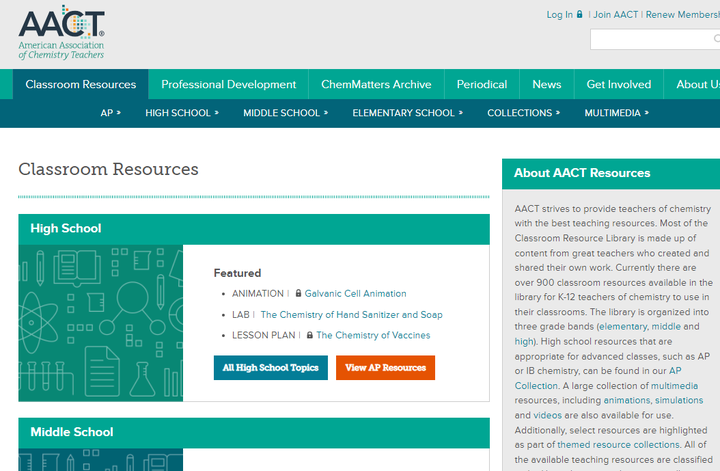Expand the COLLECTIONS submenu
The height and width of the screenshot is (471, 720).
[x=523, y=113]
